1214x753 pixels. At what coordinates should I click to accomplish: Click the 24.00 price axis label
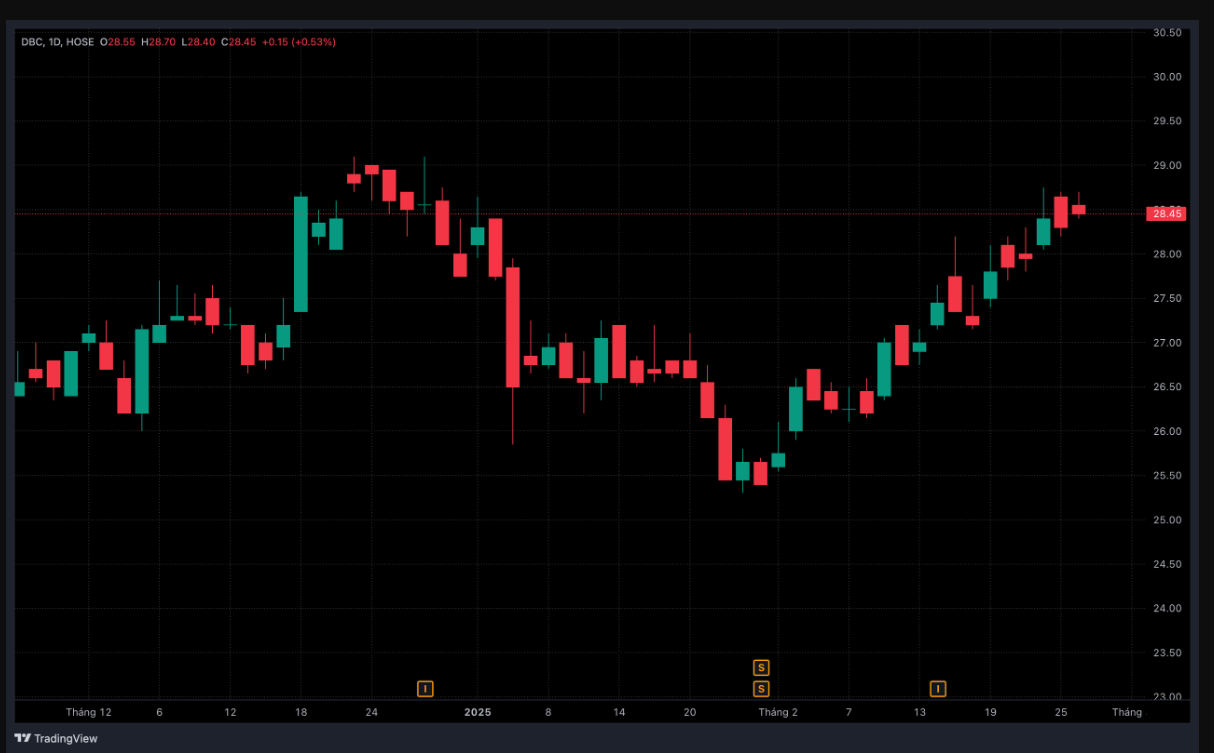1167,609
